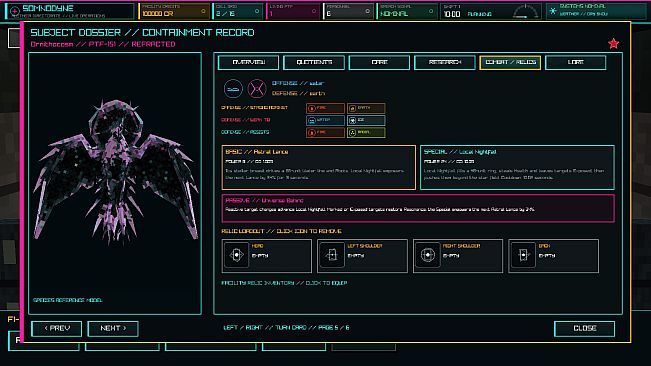Viewport: 651px width, 366px height.
Task: Click the breach signal Nominal readout
Action: coord(394,14)
